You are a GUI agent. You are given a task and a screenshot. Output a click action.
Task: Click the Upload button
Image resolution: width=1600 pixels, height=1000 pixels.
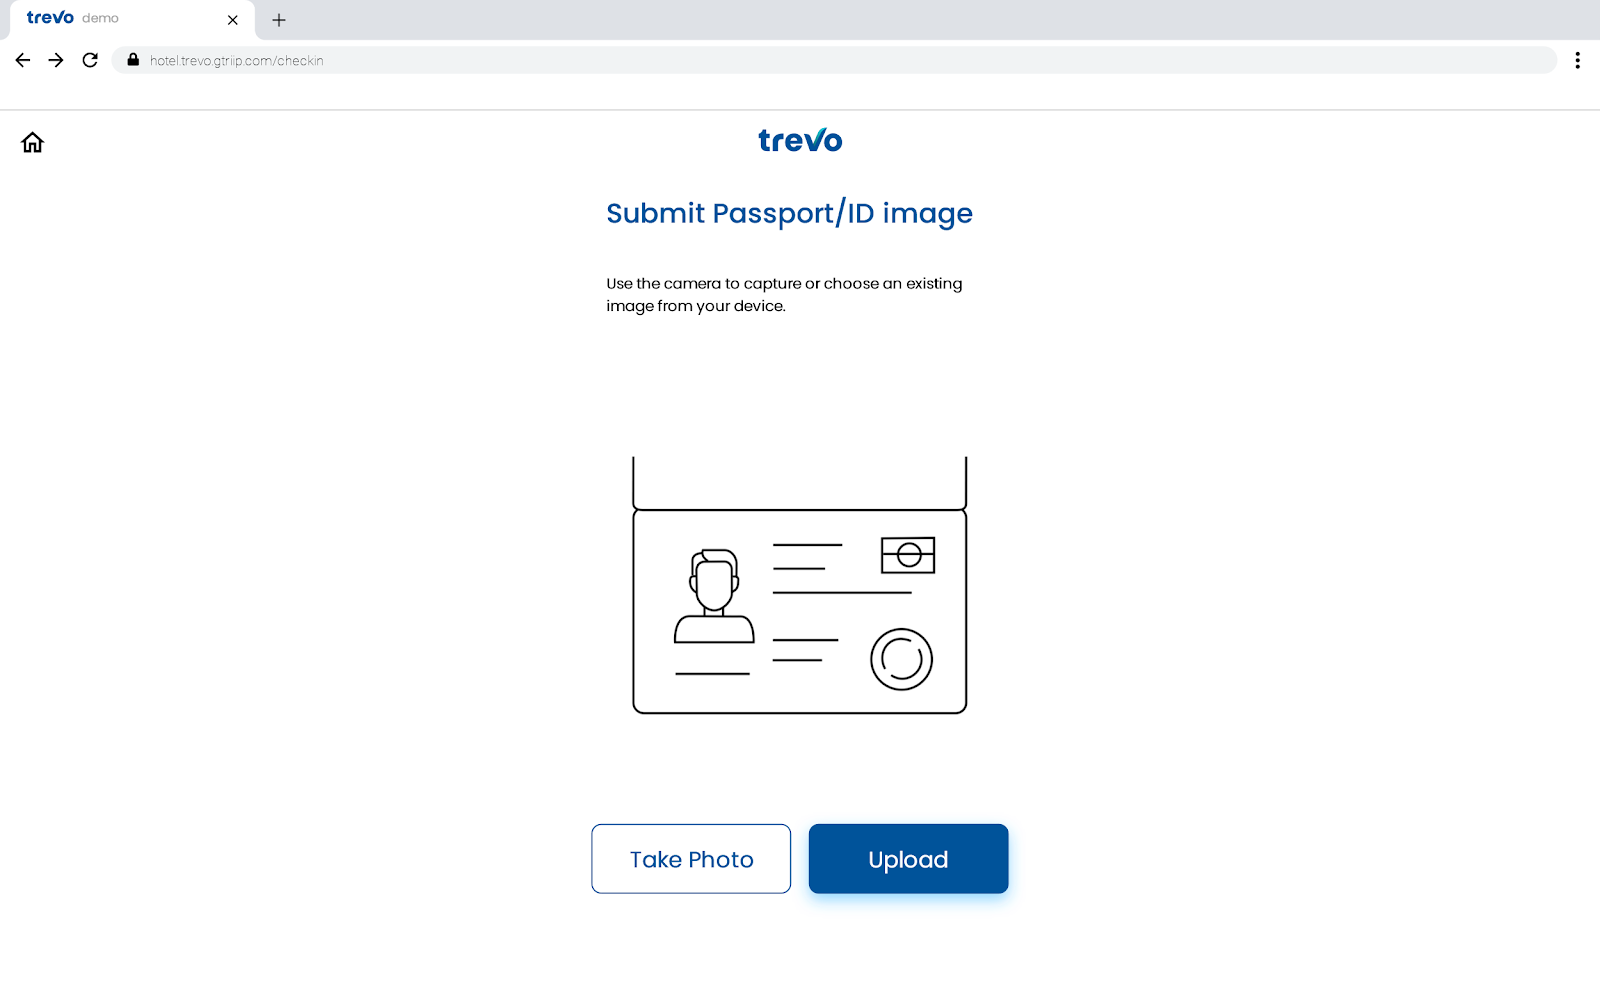(908, 859)
